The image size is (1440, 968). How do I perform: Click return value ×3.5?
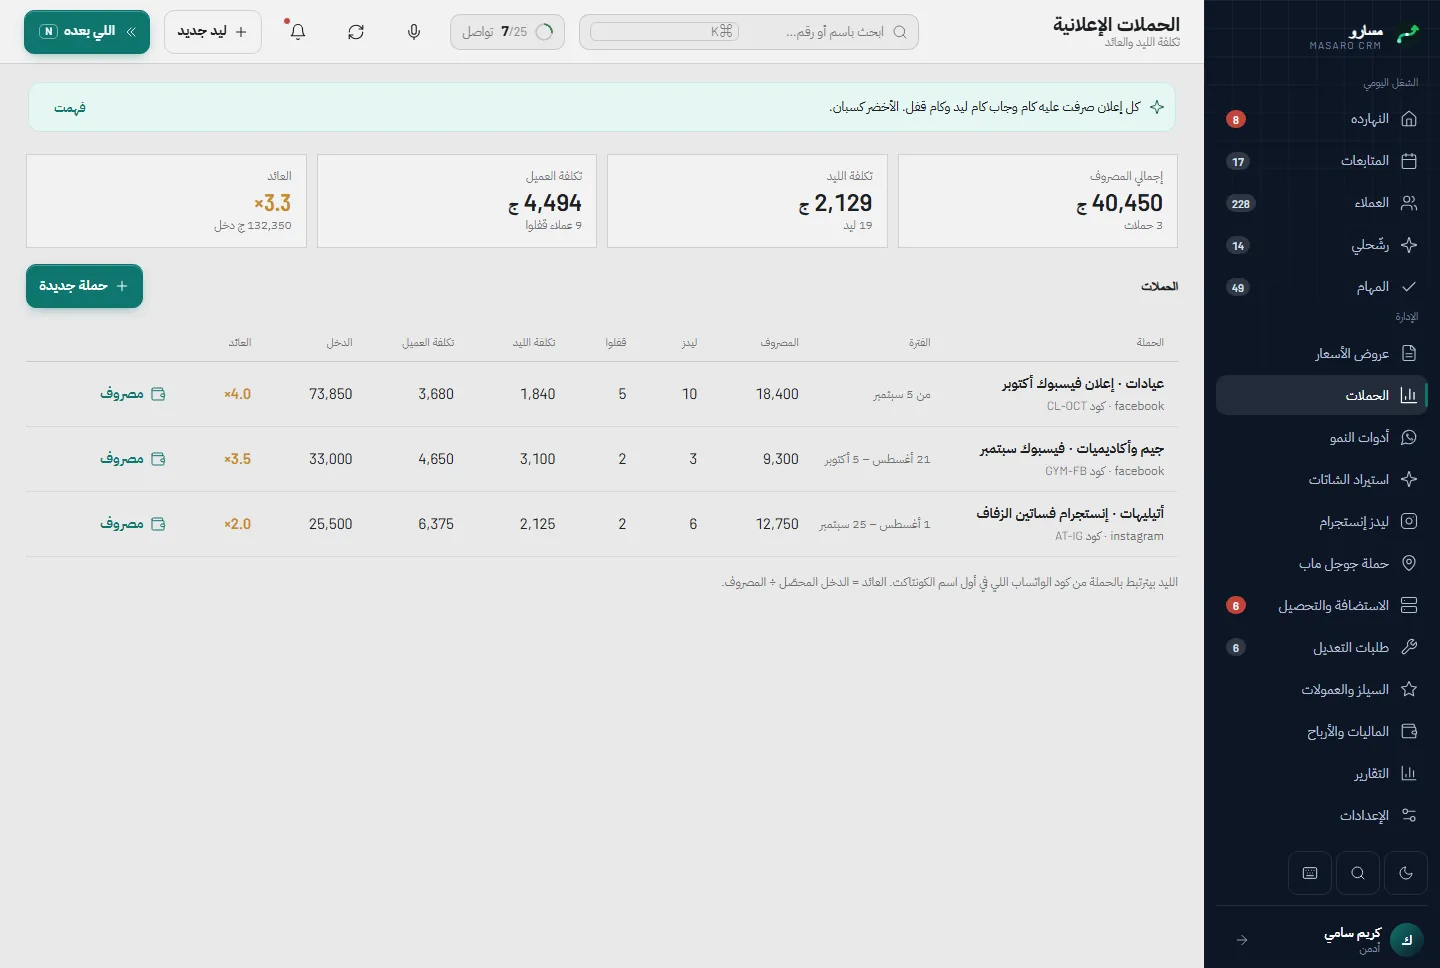pos(238,459)
